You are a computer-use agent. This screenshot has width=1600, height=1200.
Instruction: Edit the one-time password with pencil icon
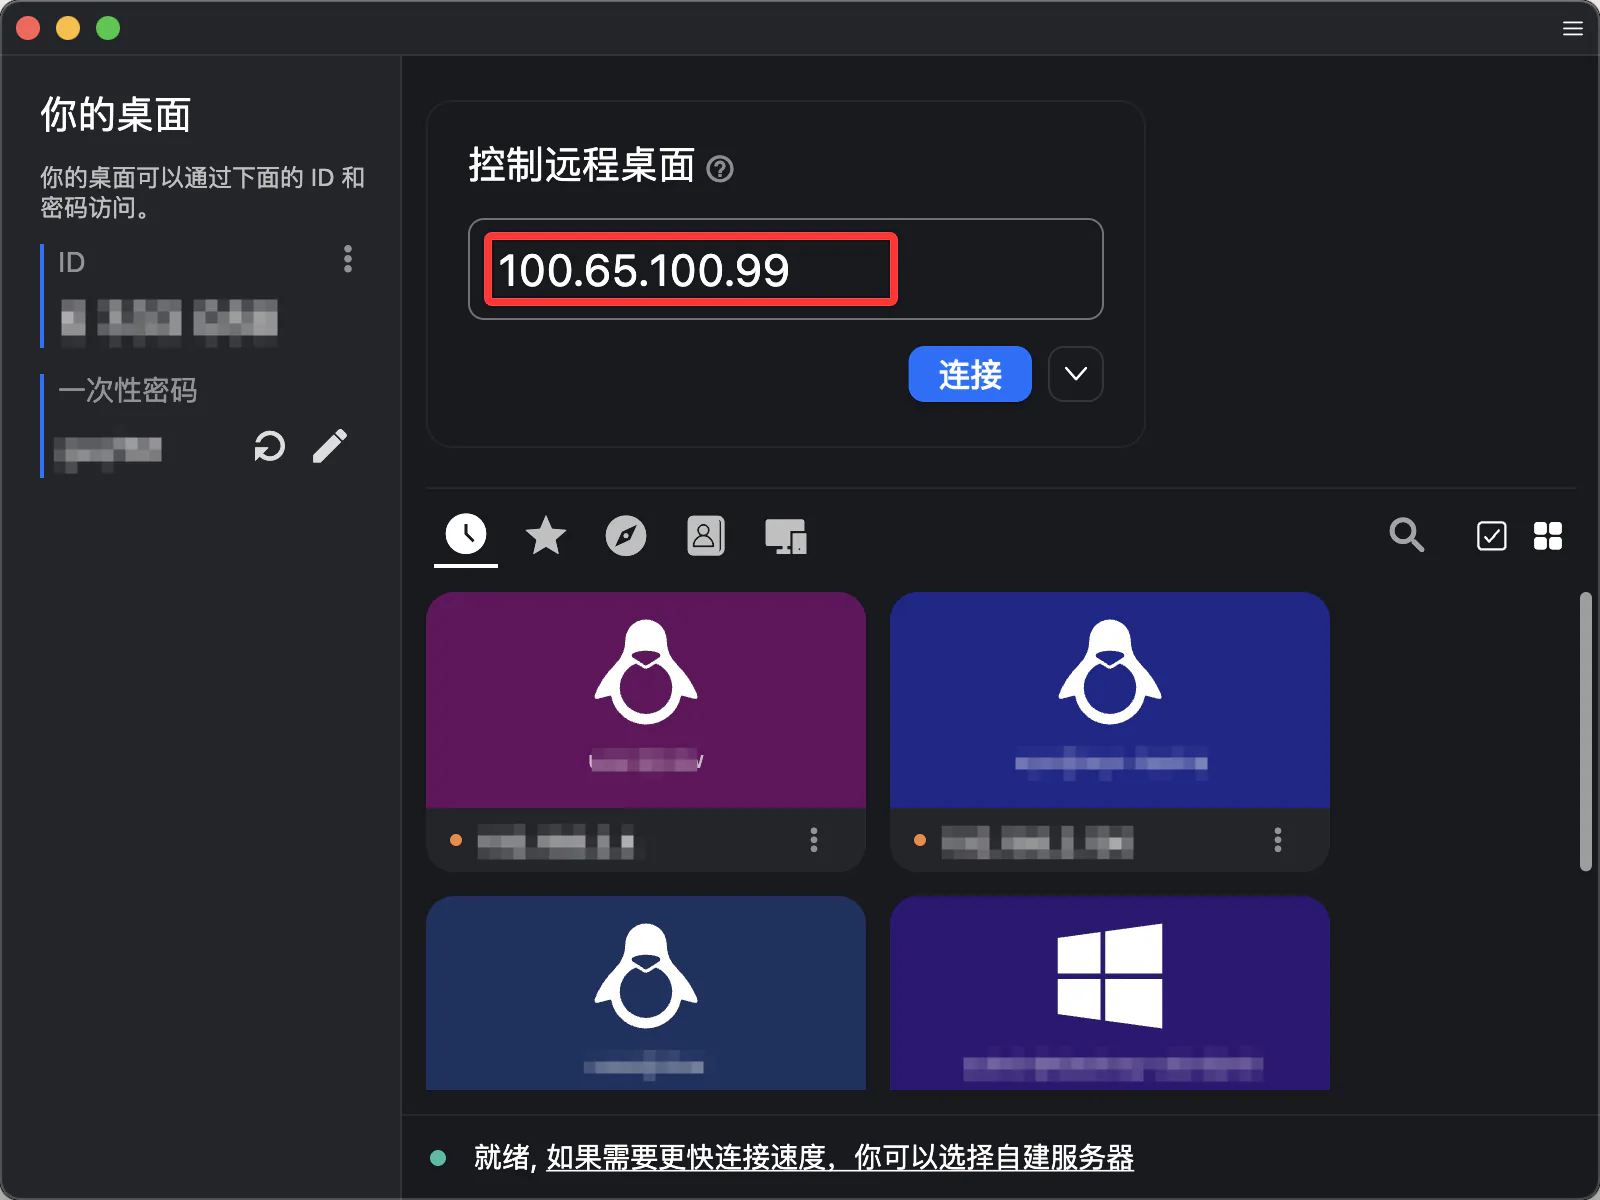[330, 446]
